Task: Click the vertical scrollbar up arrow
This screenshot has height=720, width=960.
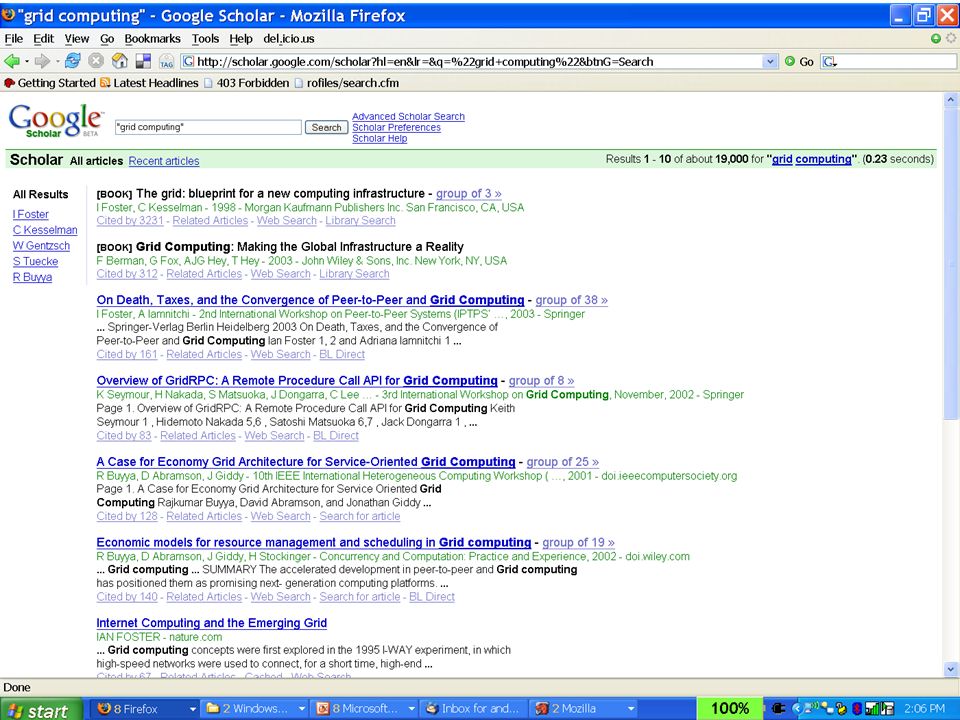Action: click(950, 99)
